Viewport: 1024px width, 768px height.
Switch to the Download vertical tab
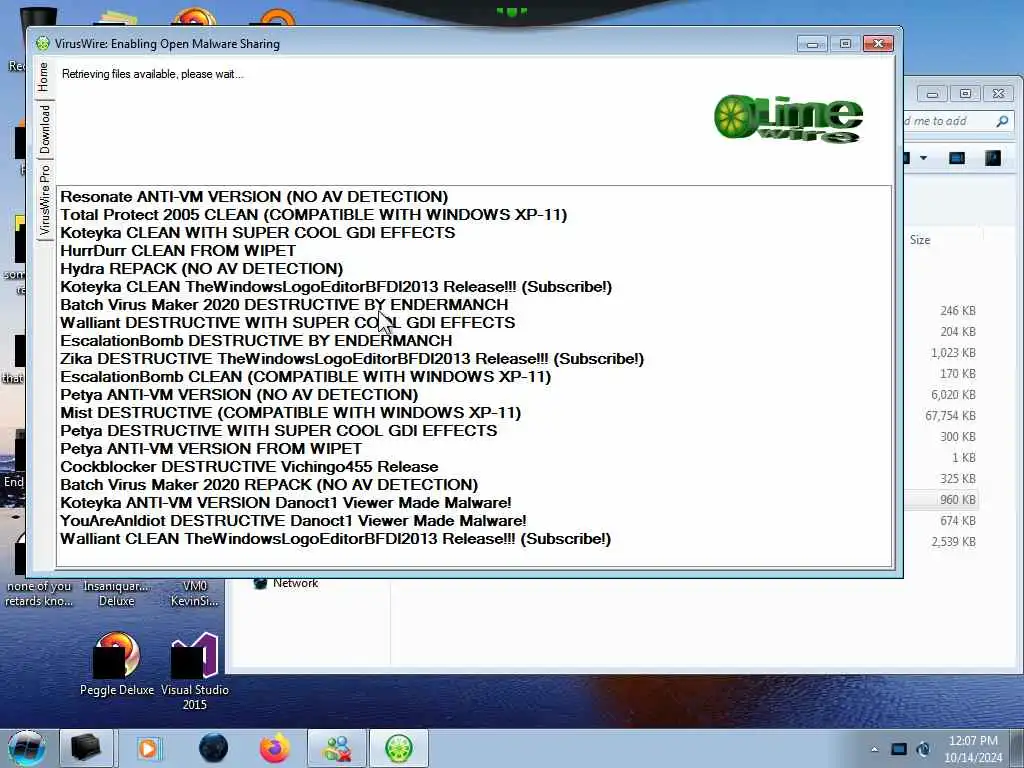click(x=44, y=129)
